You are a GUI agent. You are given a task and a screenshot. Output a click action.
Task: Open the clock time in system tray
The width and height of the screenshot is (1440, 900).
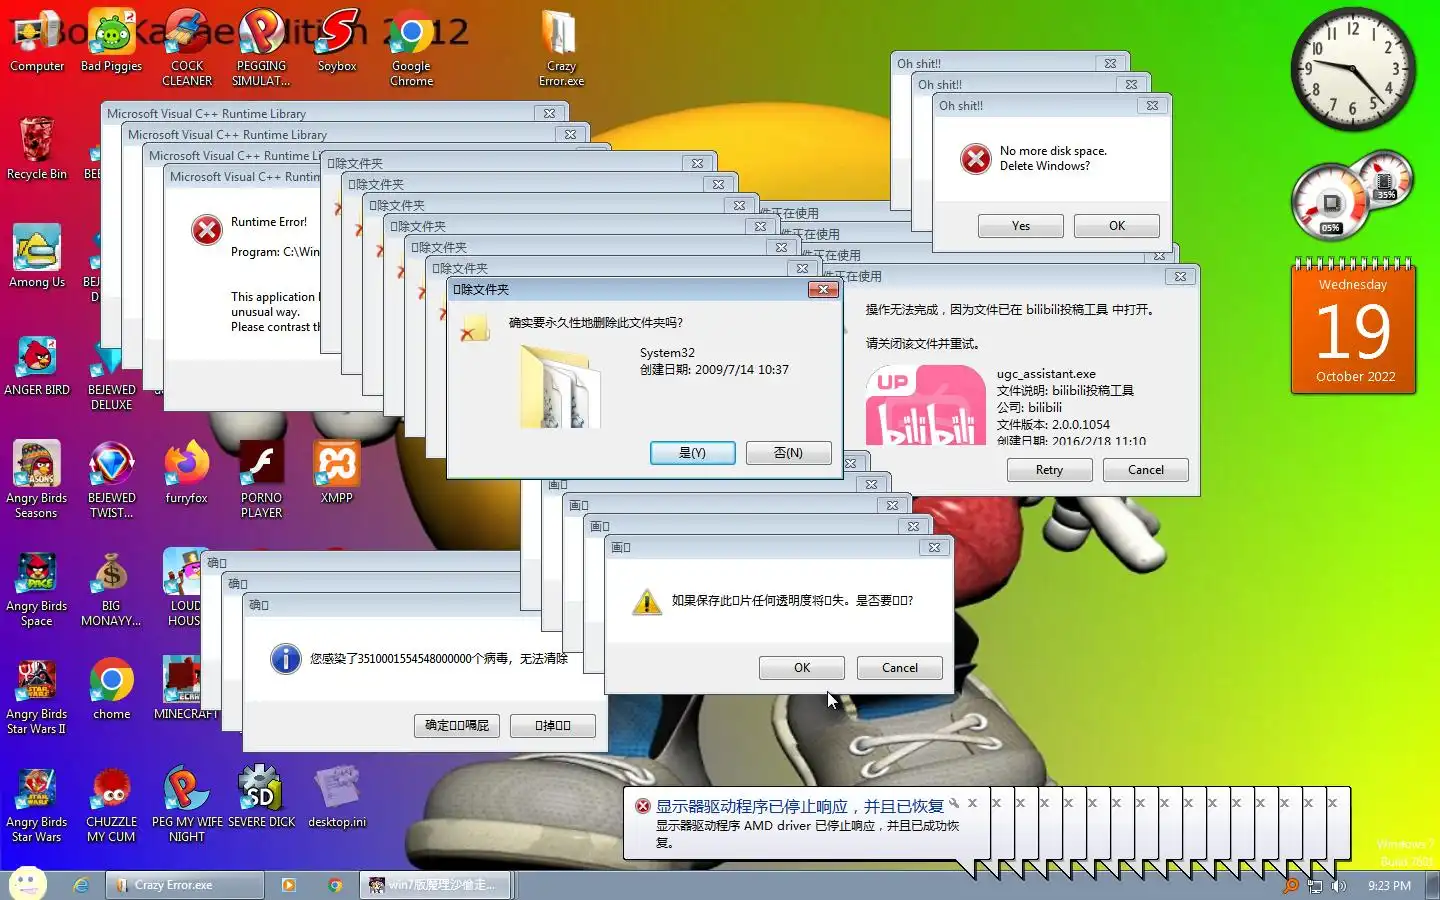pyautogui.click(x=1389, y=885)
